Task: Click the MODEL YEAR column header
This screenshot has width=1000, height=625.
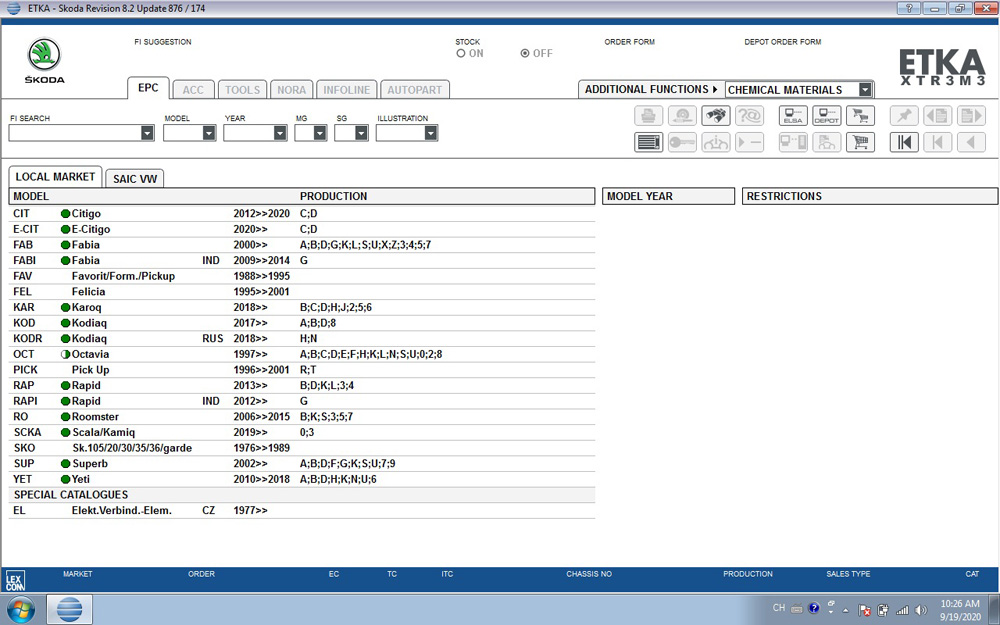Action: click(x=668, y=196)
